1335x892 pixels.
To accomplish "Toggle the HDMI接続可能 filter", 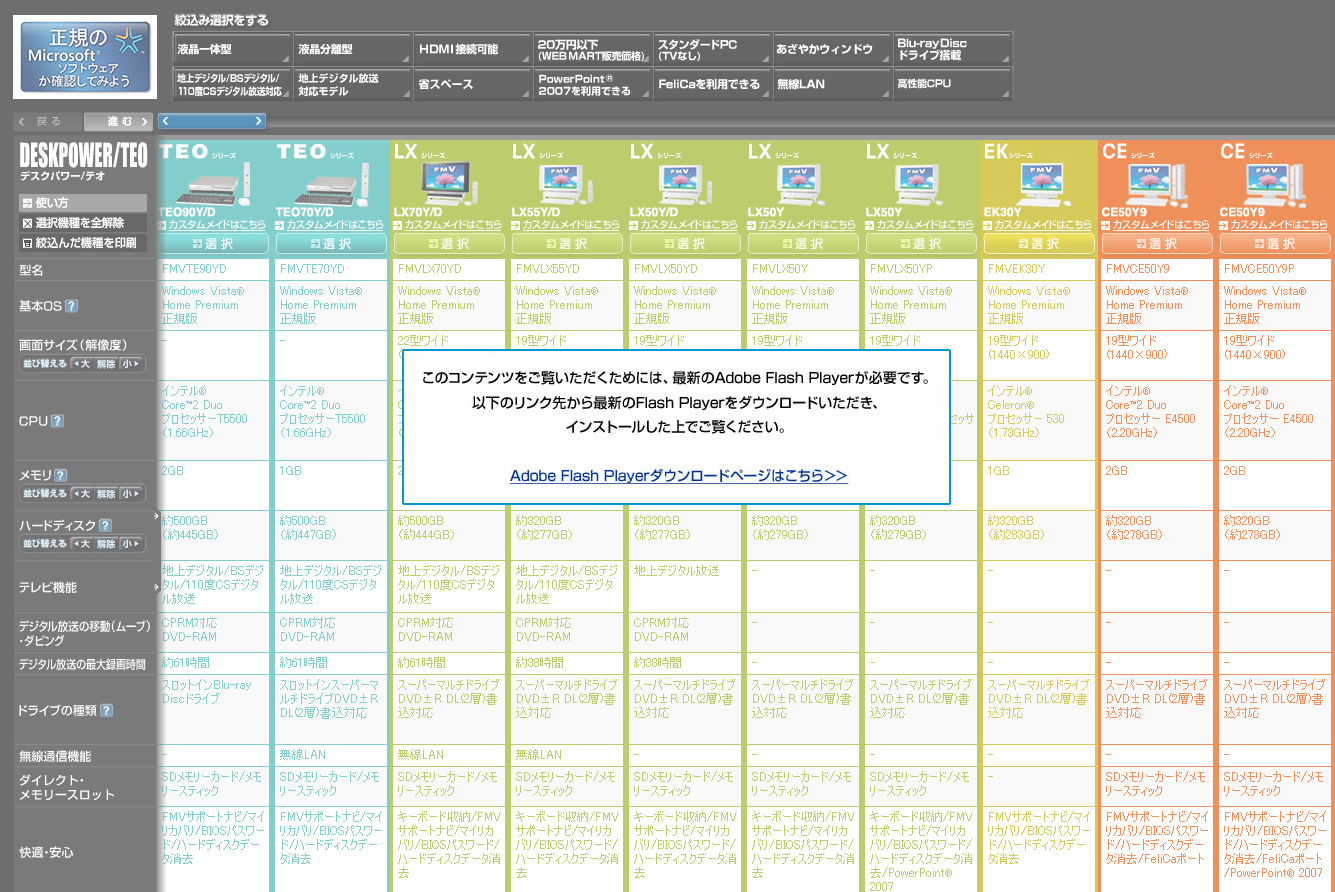I will click(x=471, y=49).
